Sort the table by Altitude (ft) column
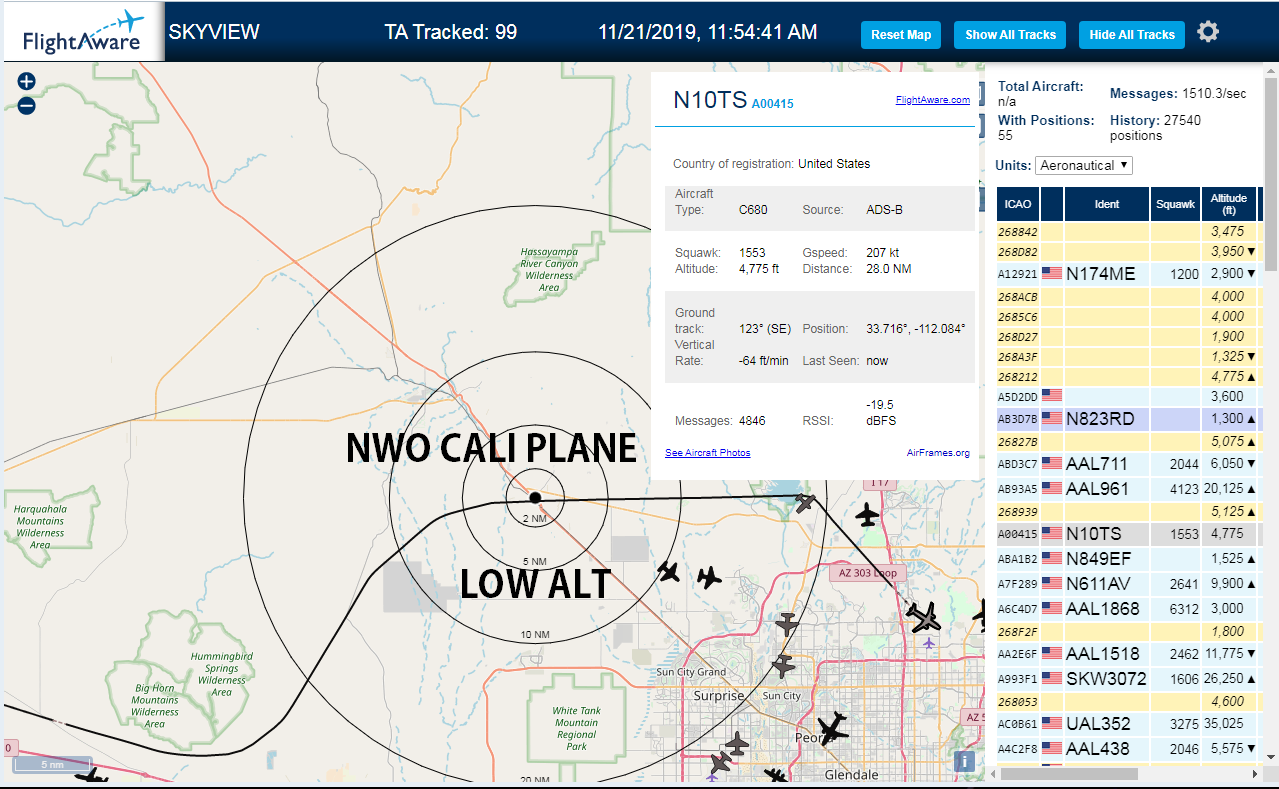The width and height of the screenshot is (1279, 789). (x=1228, y=204)
